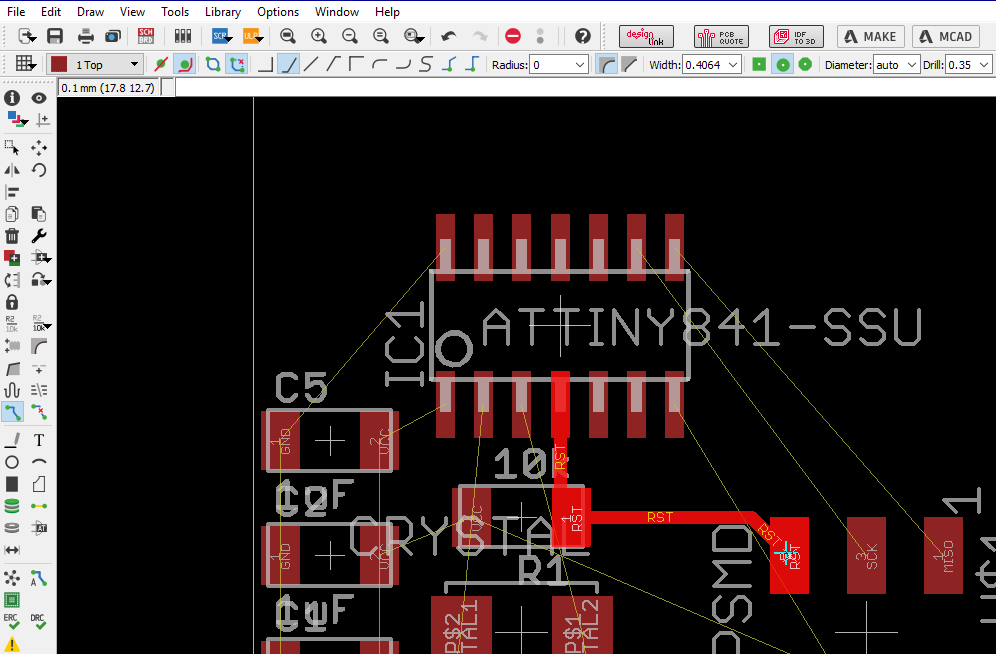This screenshot has height=654, width=996.
Task: Zoom out of the board
Action: tap(350, 36)
